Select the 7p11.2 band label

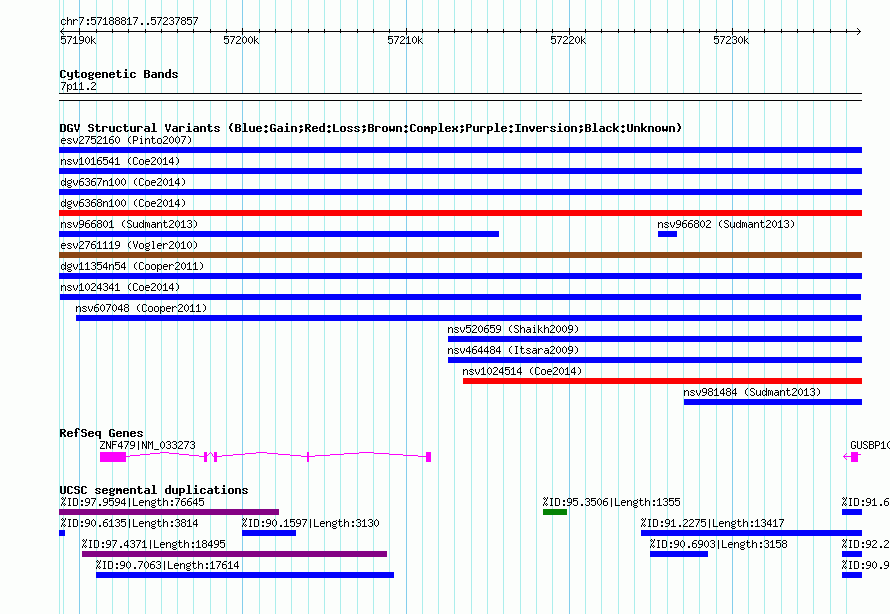point(78,86)
